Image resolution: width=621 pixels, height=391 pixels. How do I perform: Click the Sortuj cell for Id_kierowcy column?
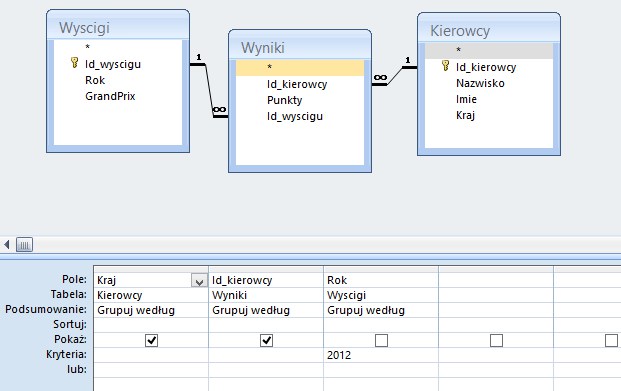266,325
